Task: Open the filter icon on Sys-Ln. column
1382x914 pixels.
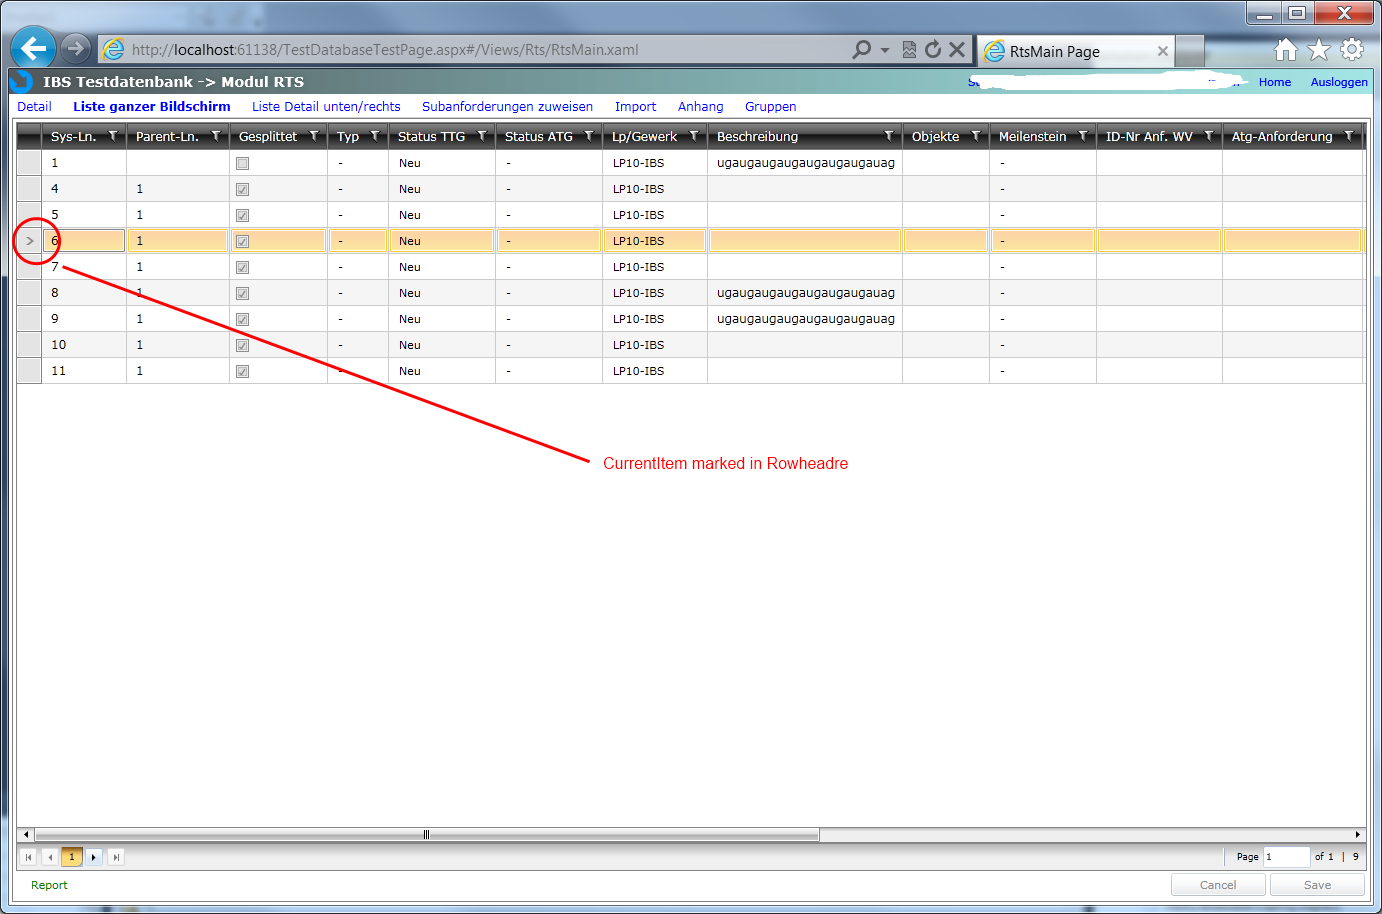Action: point(113,136)
